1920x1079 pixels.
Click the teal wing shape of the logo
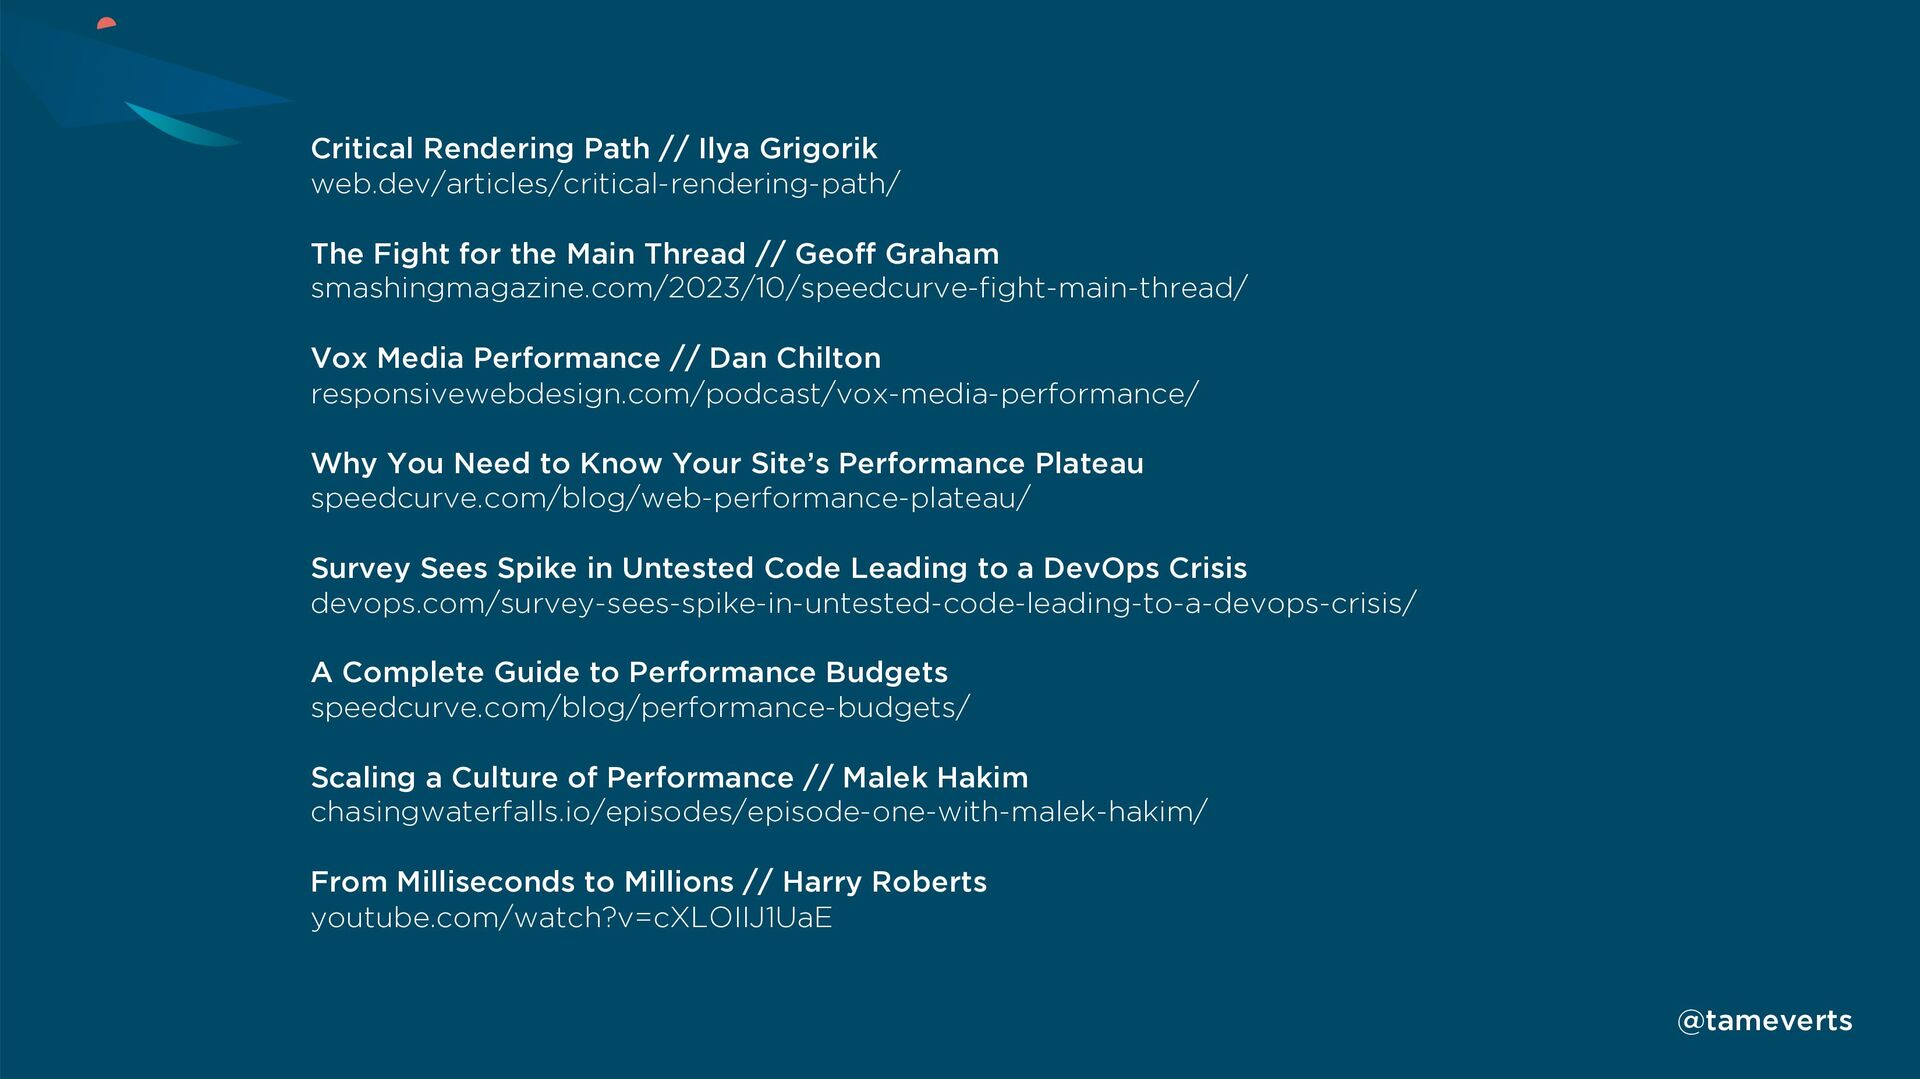click(x=182, y=125)
